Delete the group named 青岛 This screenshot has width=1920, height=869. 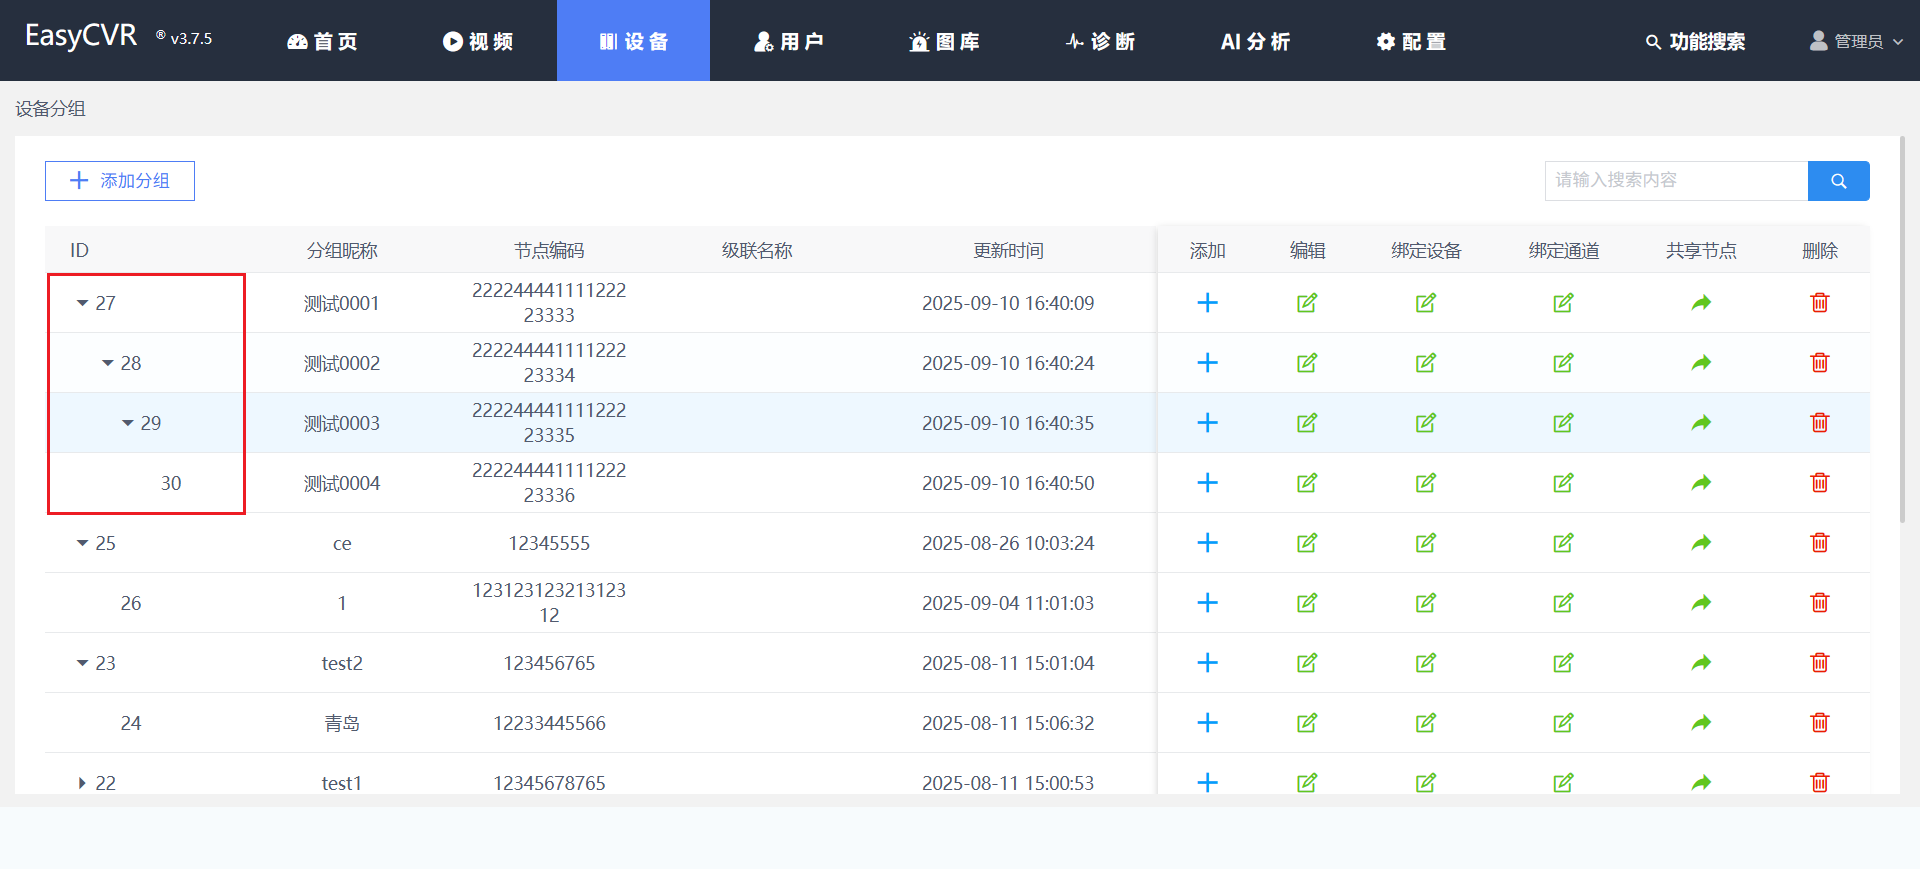(1819, 723)
